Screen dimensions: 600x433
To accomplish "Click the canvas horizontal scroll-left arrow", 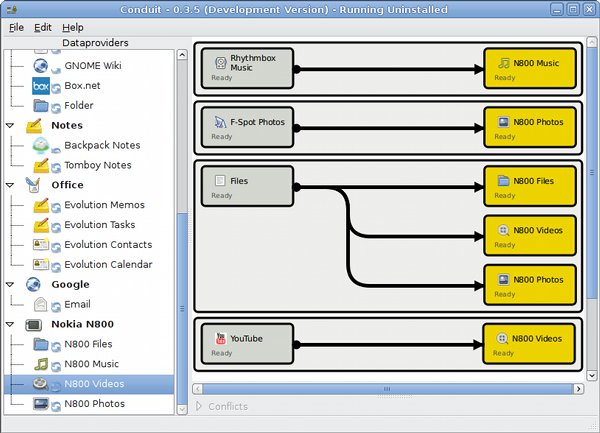I will 197,389.
